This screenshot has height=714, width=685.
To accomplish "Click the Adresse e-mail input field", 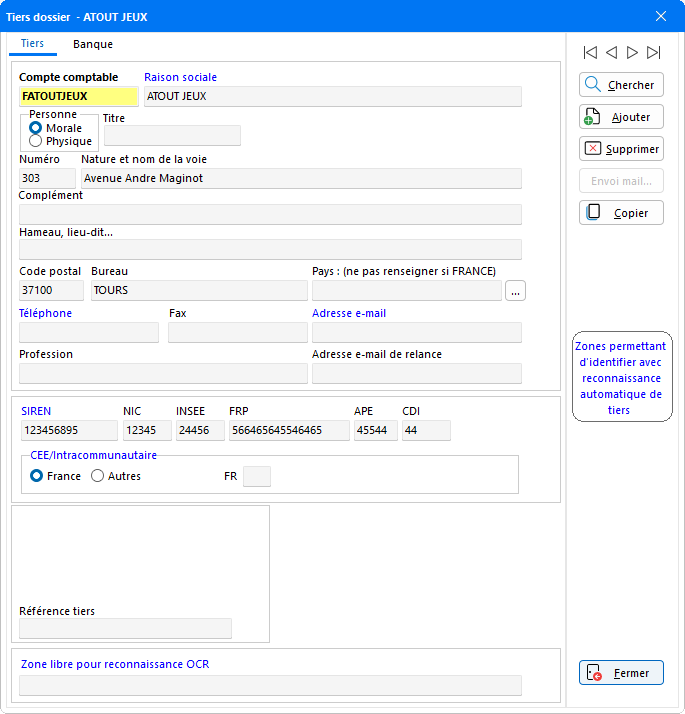I will (416, 333).
